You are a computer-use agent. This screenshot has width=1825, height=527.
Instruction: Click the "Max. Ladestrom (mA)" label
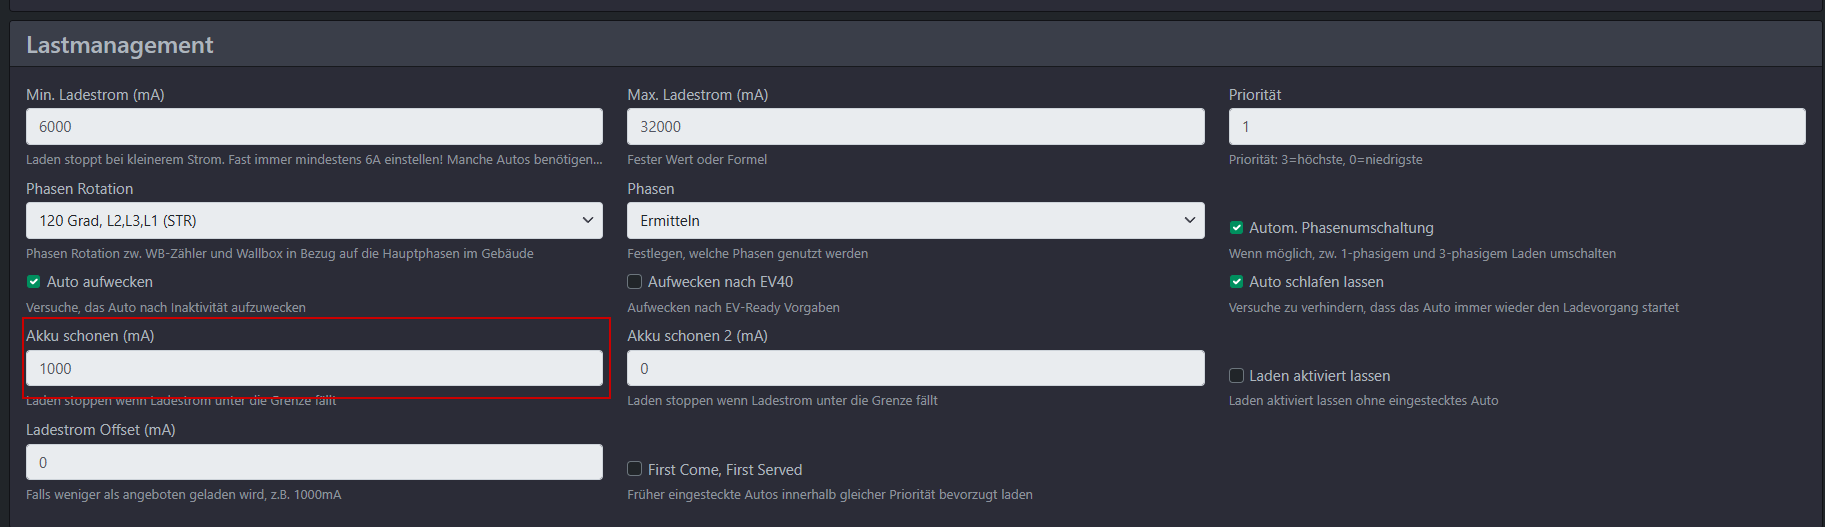tap(697, 95)
